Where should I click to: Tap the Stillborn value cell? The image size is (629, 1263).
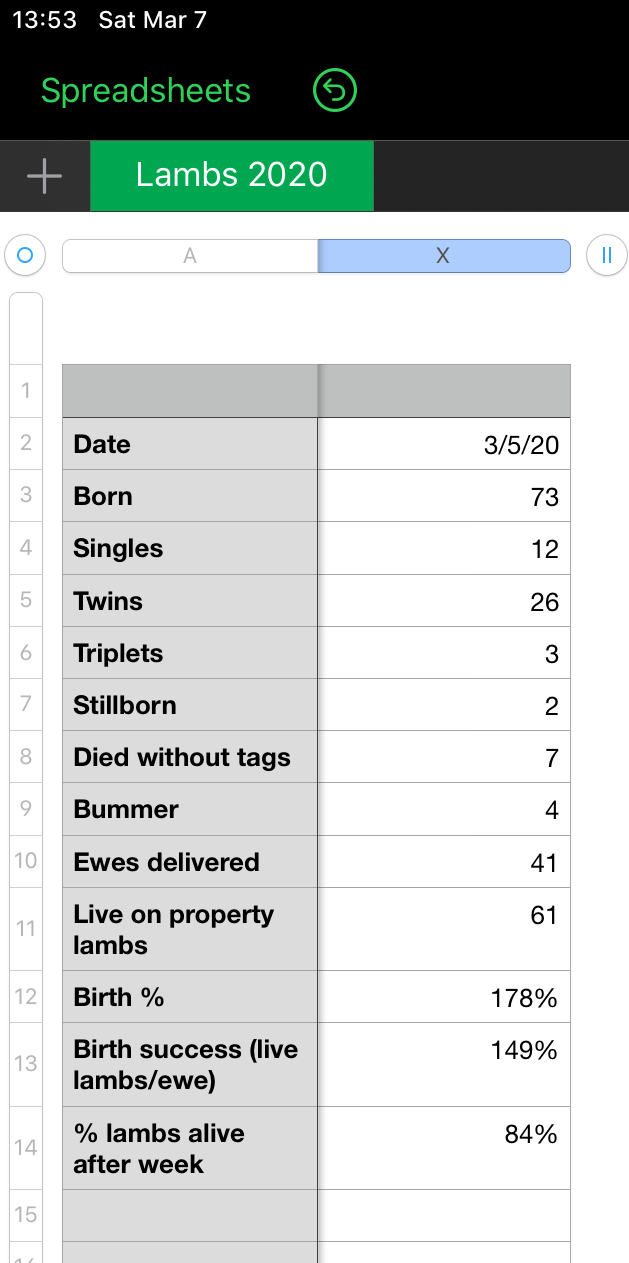coord(444,706)
